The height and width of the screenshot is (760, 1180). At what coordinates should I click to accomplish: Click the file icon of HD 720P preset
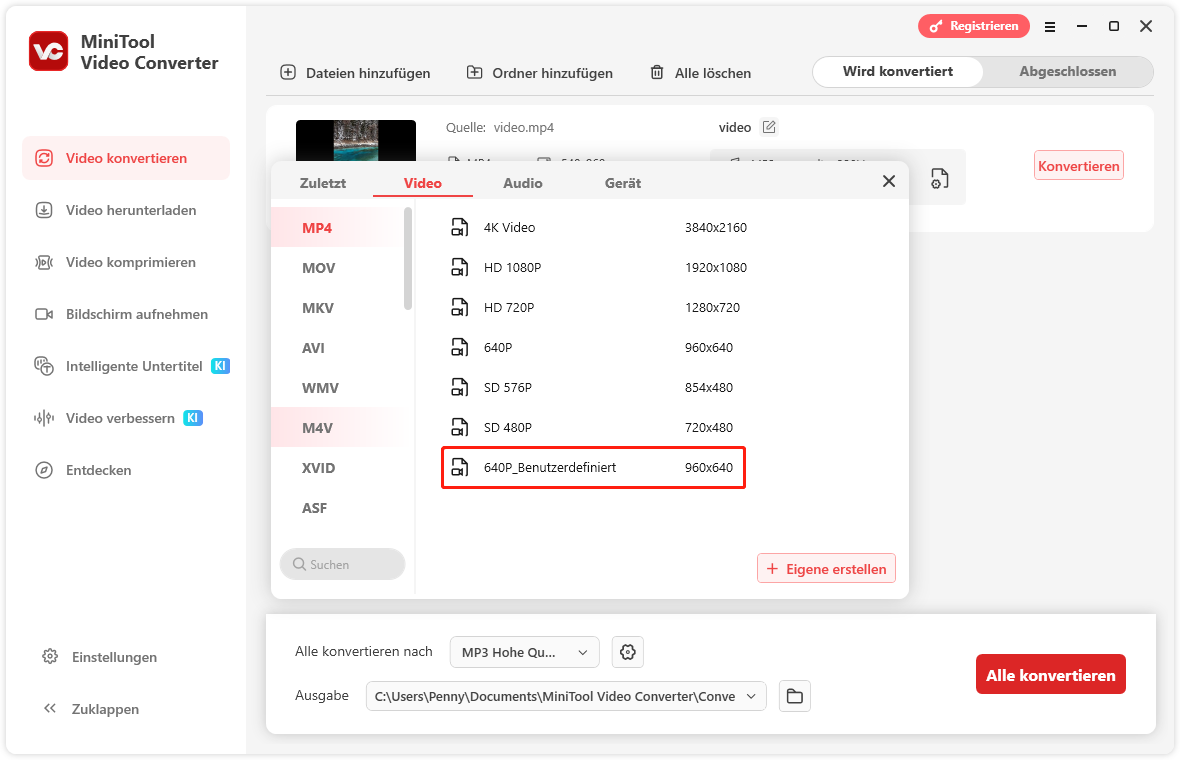459,307
